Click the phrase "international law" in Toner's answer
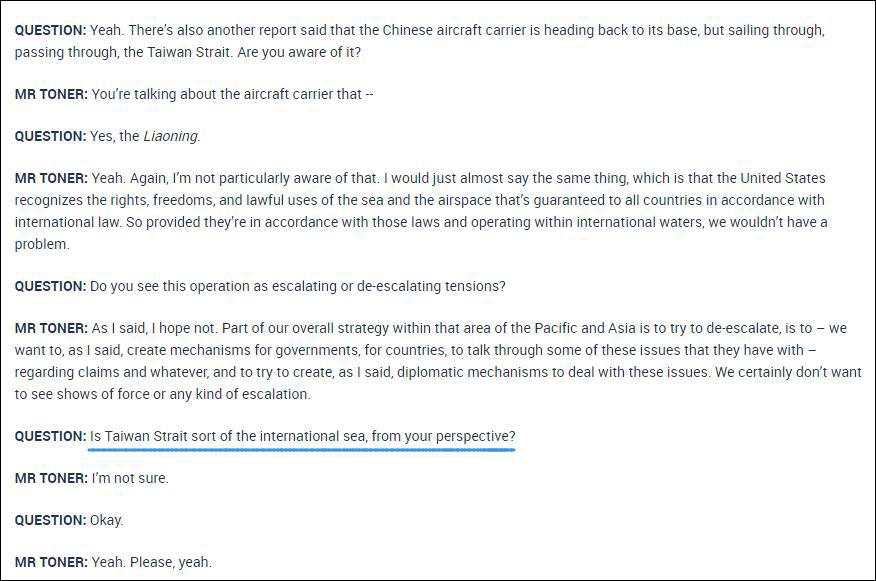Image resolution: width=876 pixels, height=581 pixels. 67,222
